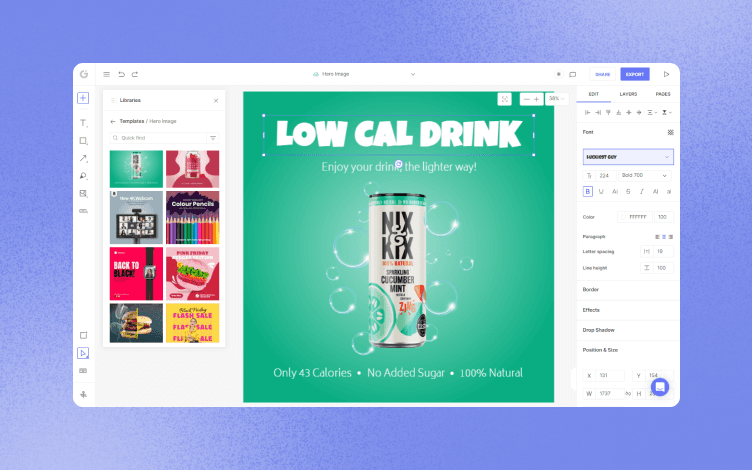Toggle Bold text style

click(588, 191)
